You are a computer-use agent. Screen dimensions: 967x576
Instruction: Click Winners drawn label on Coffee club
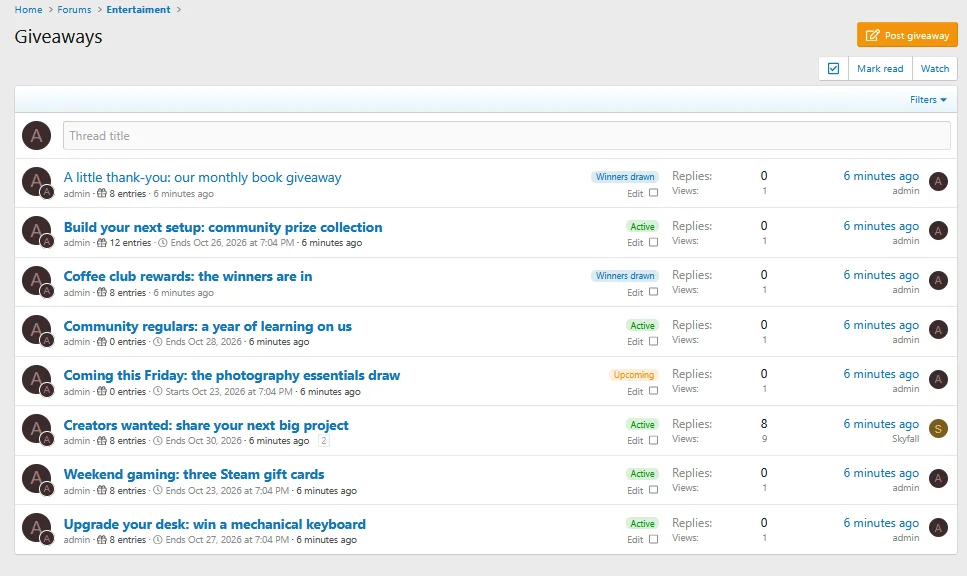(x=625, y=276)
